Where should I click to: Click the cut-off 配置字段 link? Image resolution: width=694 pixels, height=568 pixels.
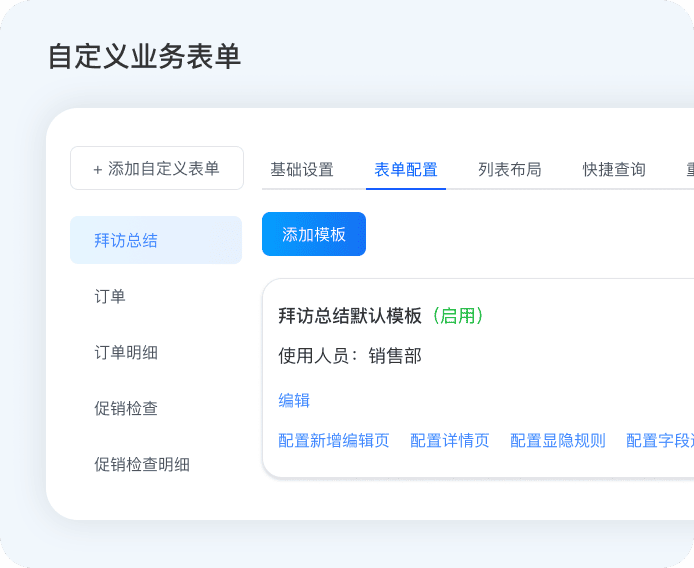pos(659,440)
